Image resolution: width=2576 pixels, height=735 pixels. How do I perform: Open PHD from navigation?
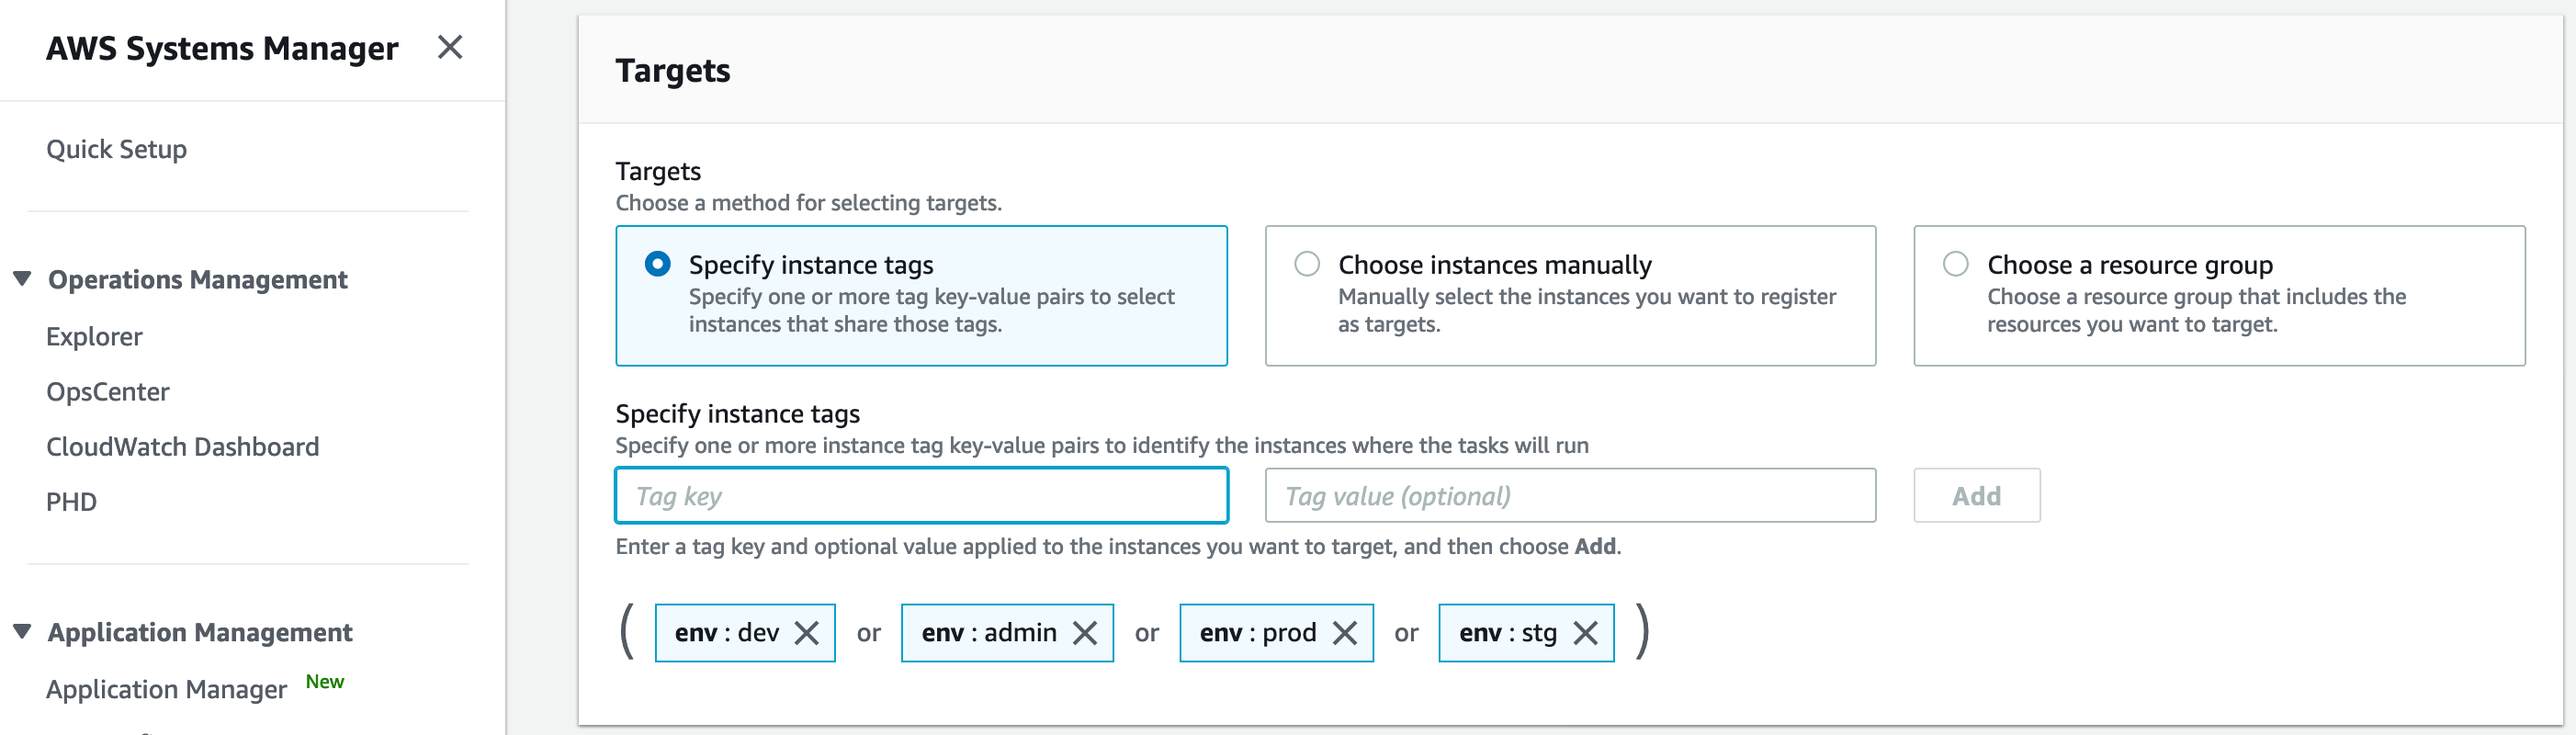tap(71, 502)
